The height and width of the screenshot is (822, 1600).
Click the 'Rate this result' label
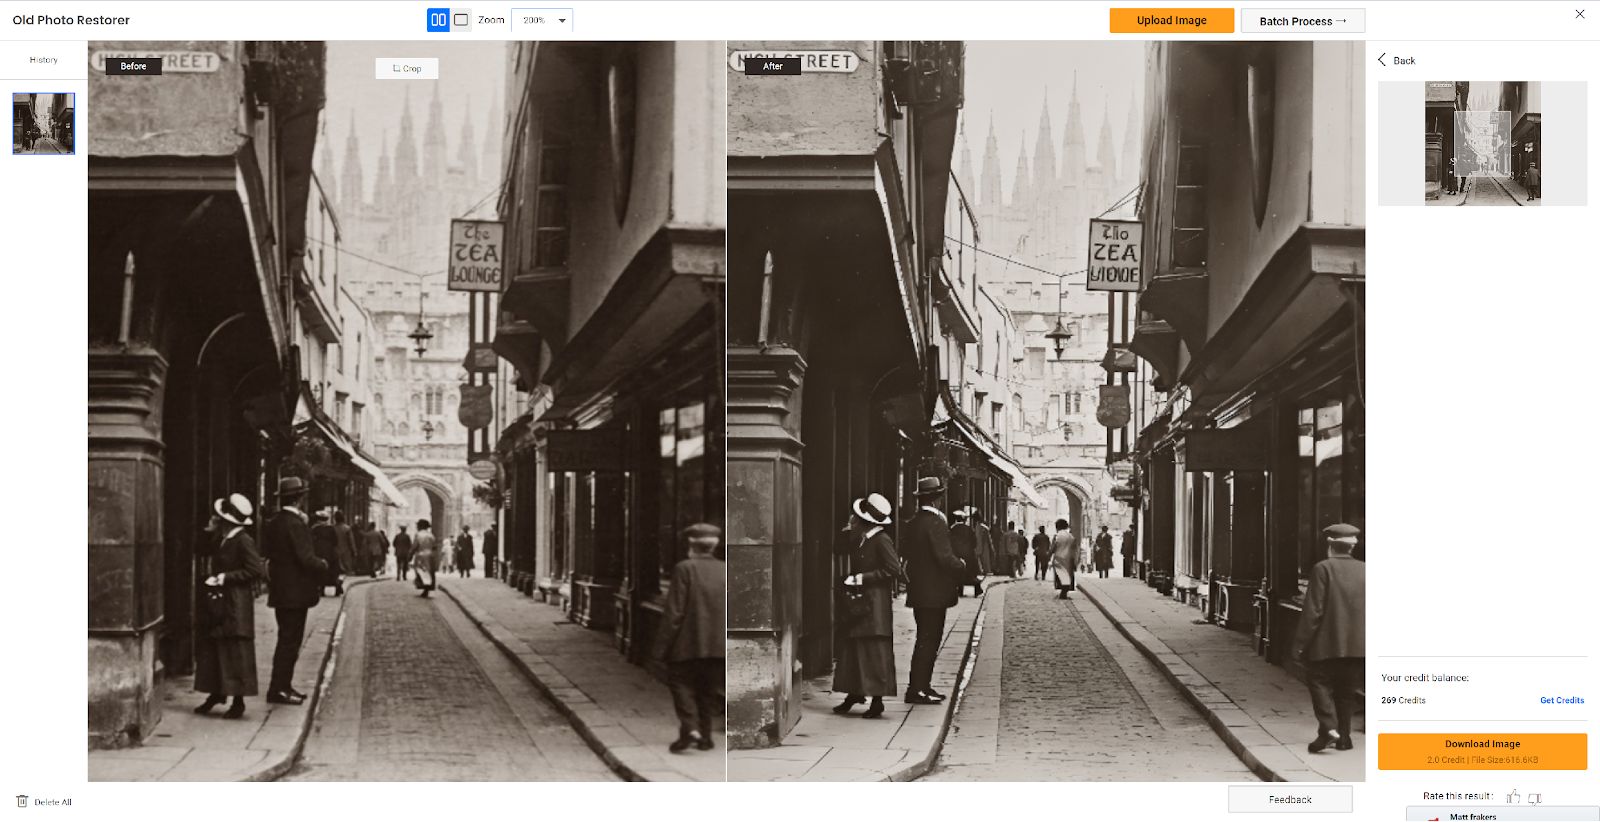pyautogui.click(x=1458, y=796)
